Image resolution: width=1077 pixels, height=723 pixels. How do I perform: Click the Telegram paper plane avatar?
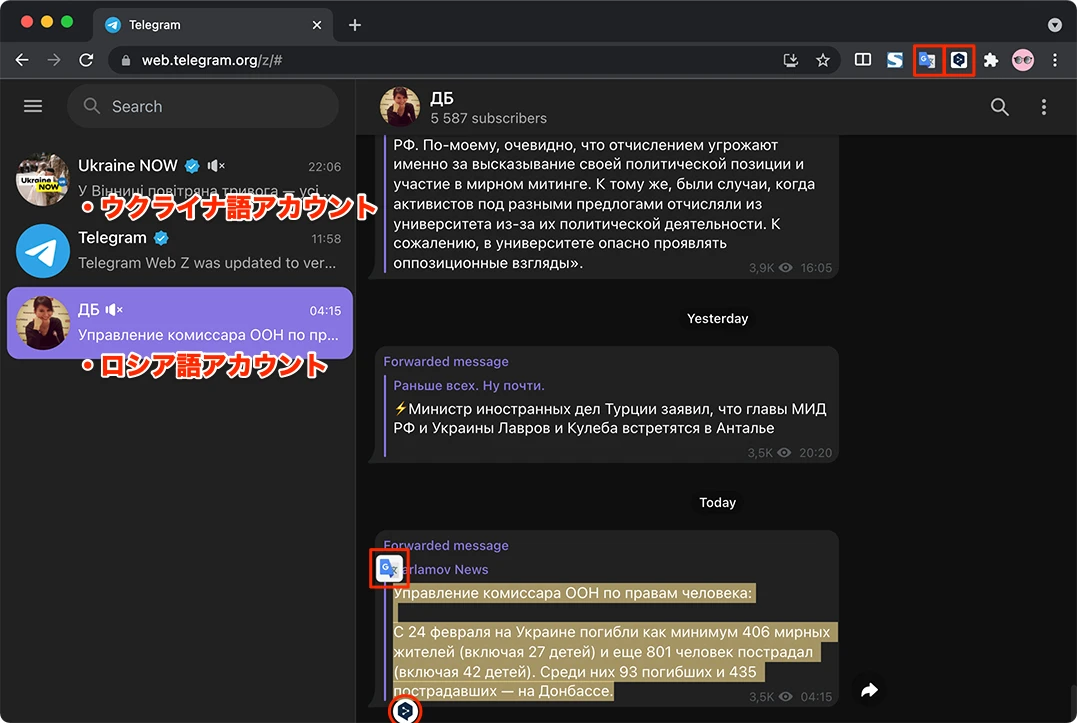tap(43, 251)
